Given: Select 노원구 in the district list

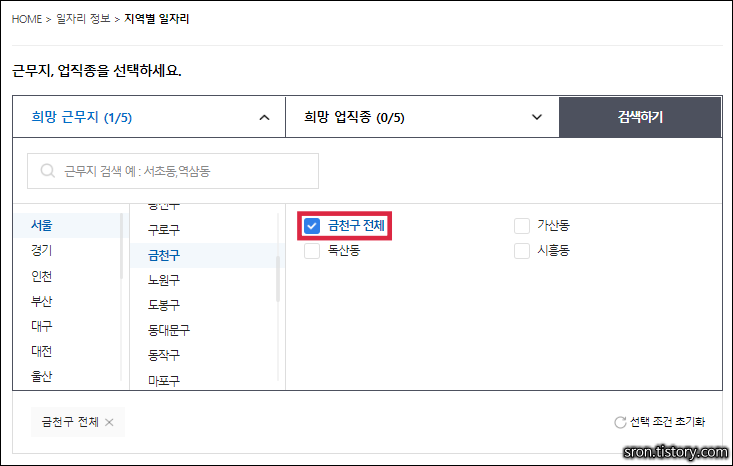Looking at the screenshot, I should pos(164,280).
